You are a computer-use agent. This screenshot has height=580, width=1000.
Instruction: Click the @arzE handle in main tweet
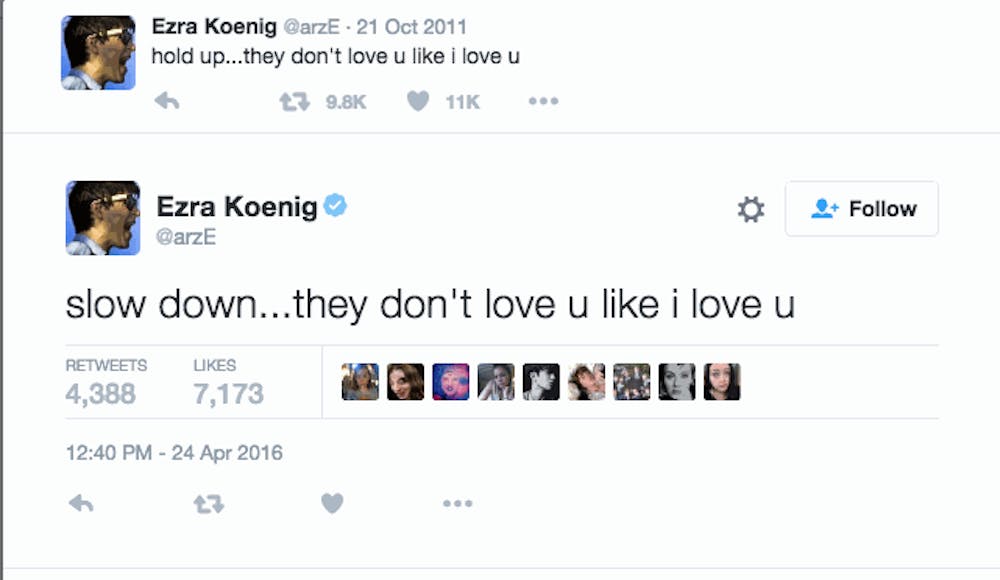pos(186,236)
